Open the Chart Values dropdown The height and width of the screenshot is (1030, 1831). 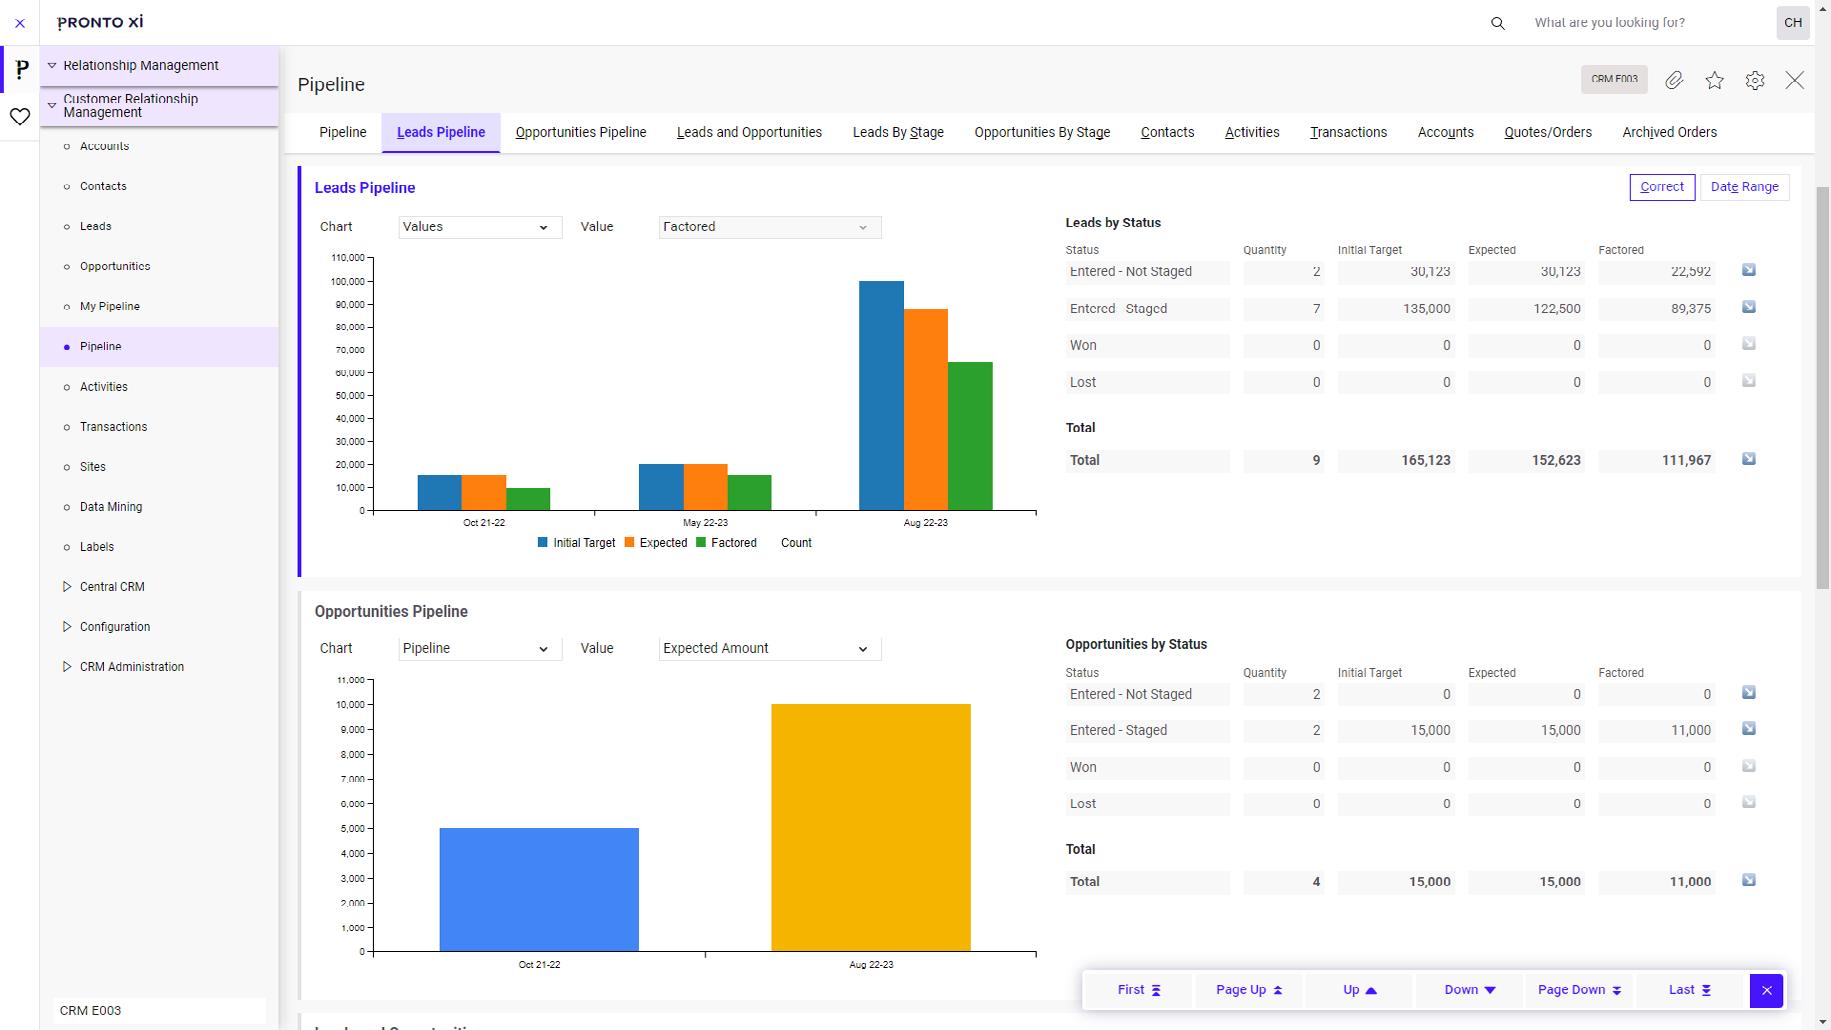coord(479,227)
